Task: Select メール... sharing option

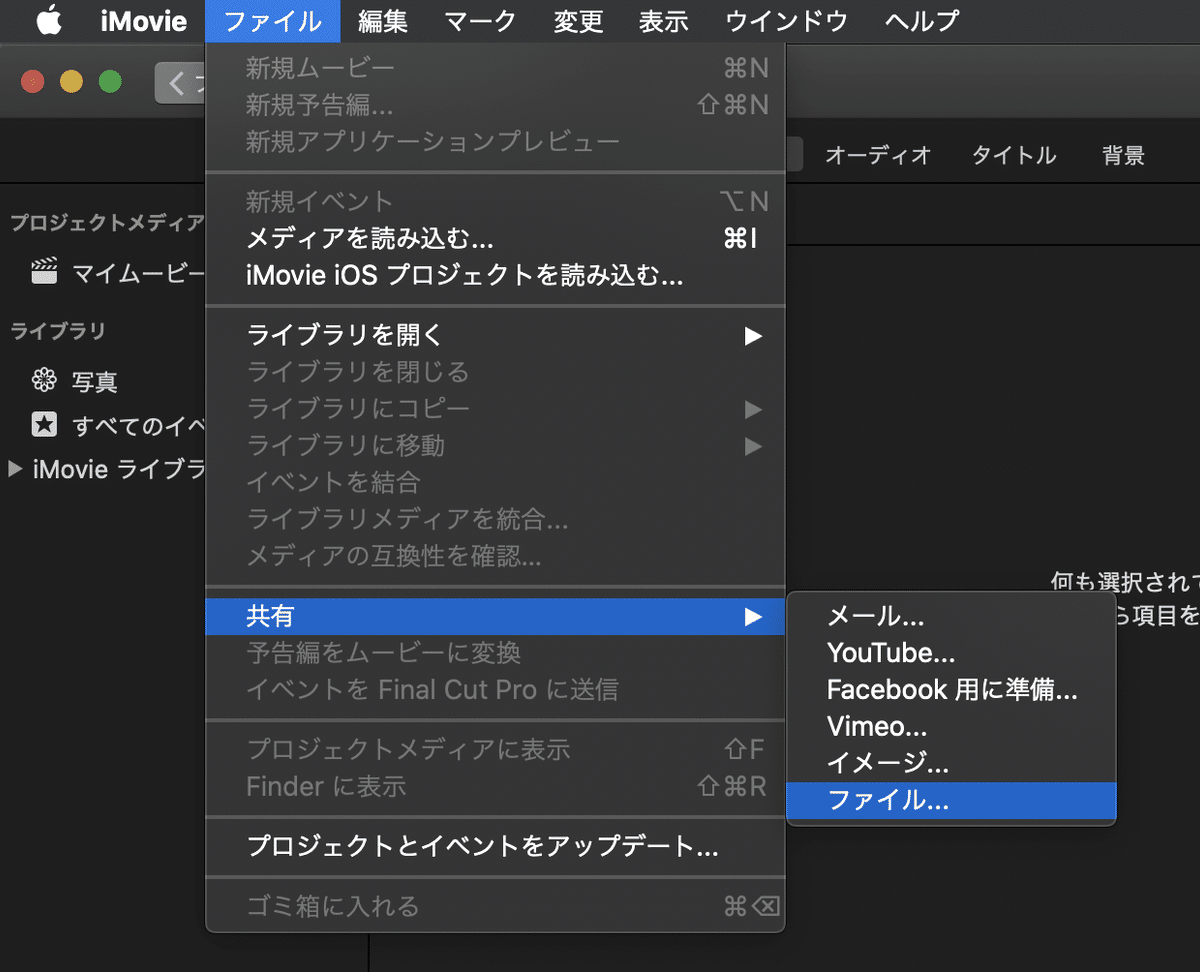Action: pos(876,616)
